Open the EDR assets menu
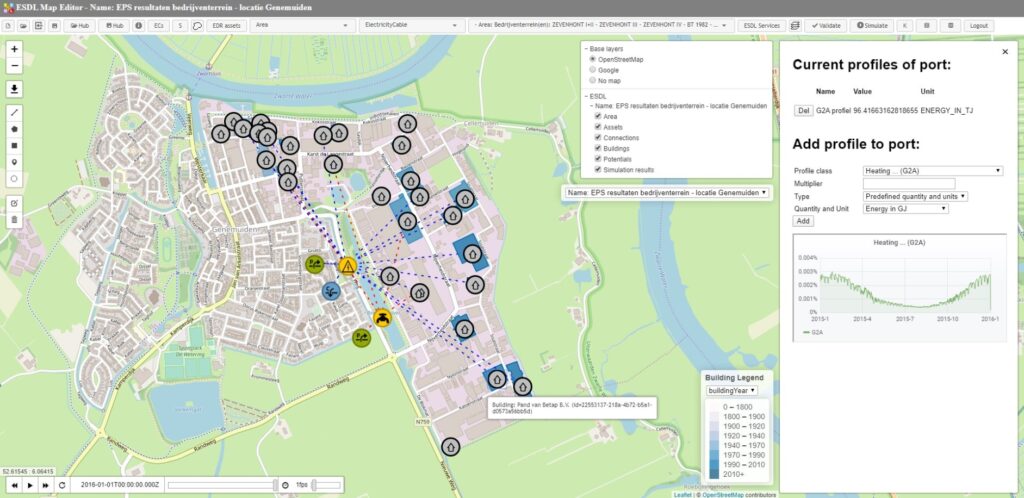Image resolution: width=1024 pixels, height=498 pixels. 227,24
